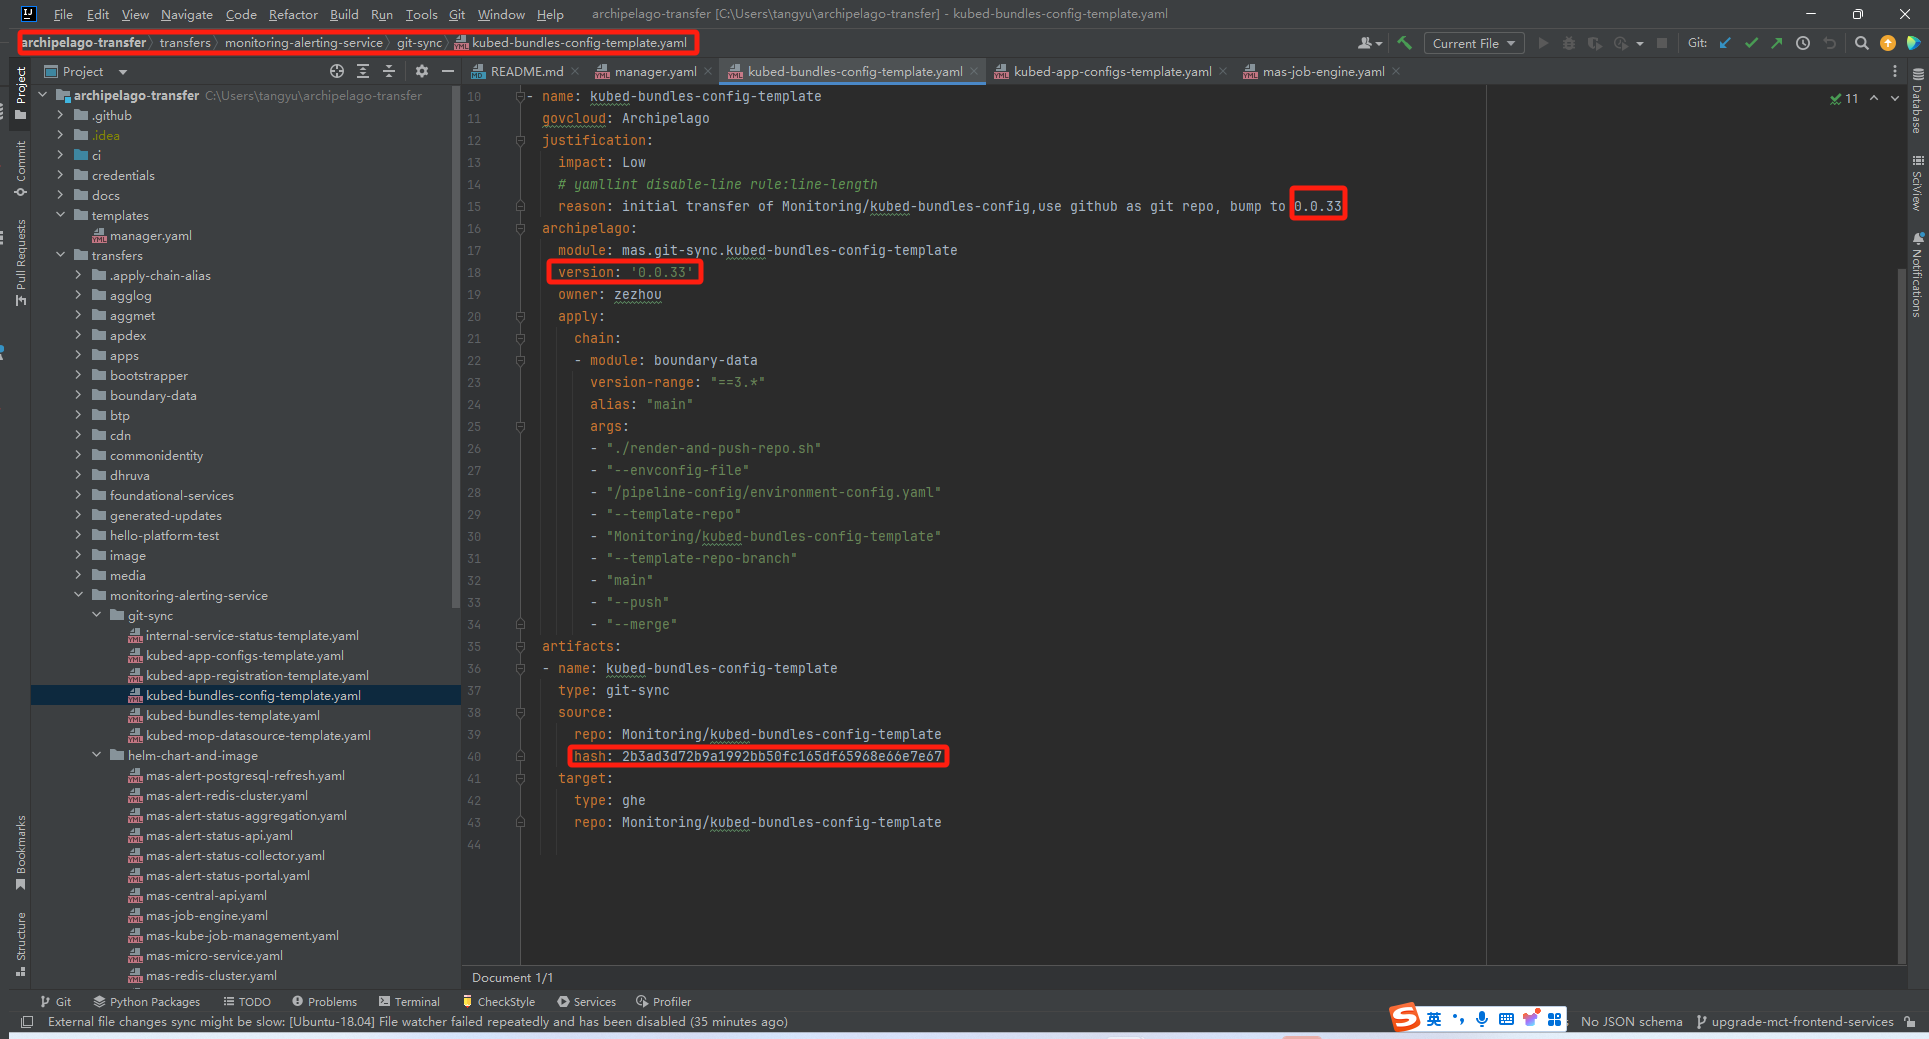Click the editor tabs more-options icon

pyautogui.click(x=1894, y=71)
